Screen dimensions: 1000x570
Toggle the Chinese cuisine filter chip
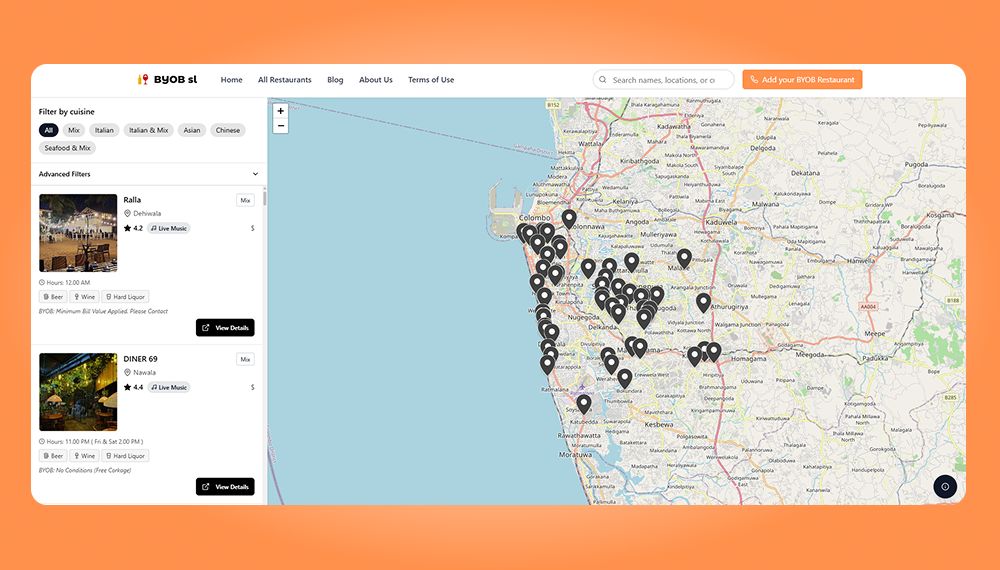pyautogui.click(x=227, y=130)
